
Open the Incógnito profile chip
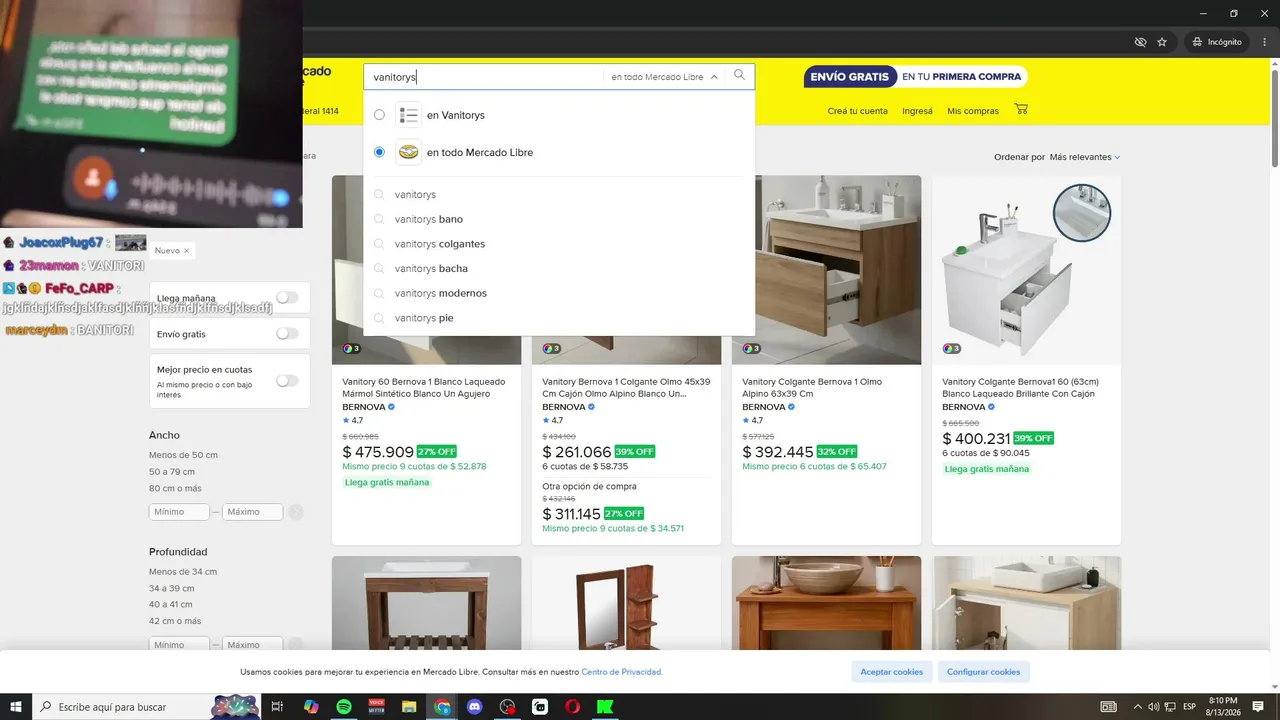tap(1217, 42)
